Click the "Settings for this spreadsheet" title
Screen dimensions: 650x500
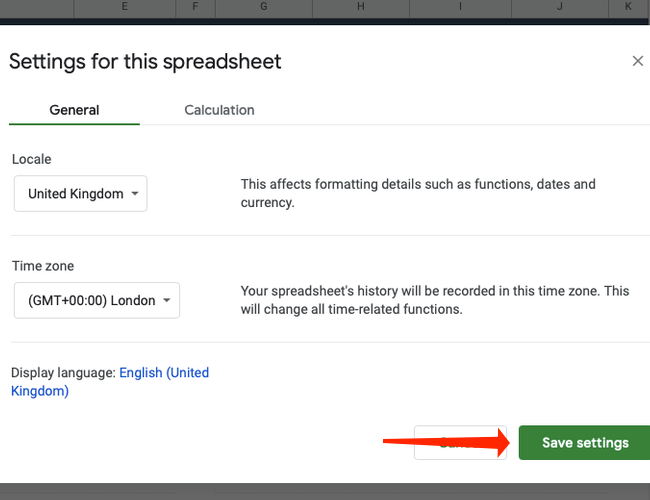pos(145,61)
